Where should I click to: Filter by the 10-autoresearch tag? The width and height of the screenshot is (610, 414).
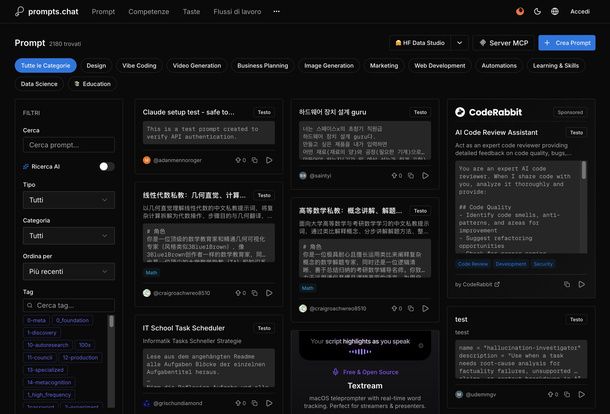(47, 345)
